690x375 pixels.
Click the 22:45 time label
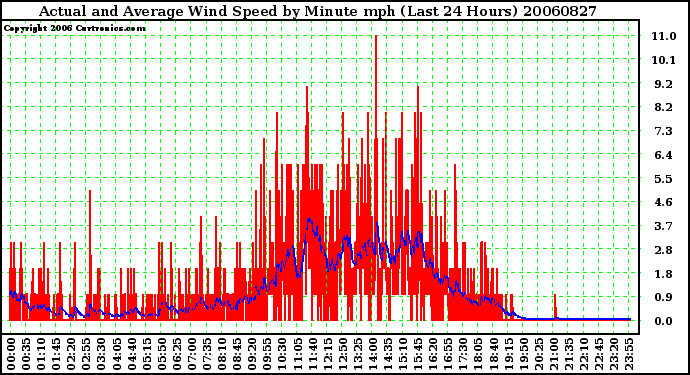click(599, 354)
